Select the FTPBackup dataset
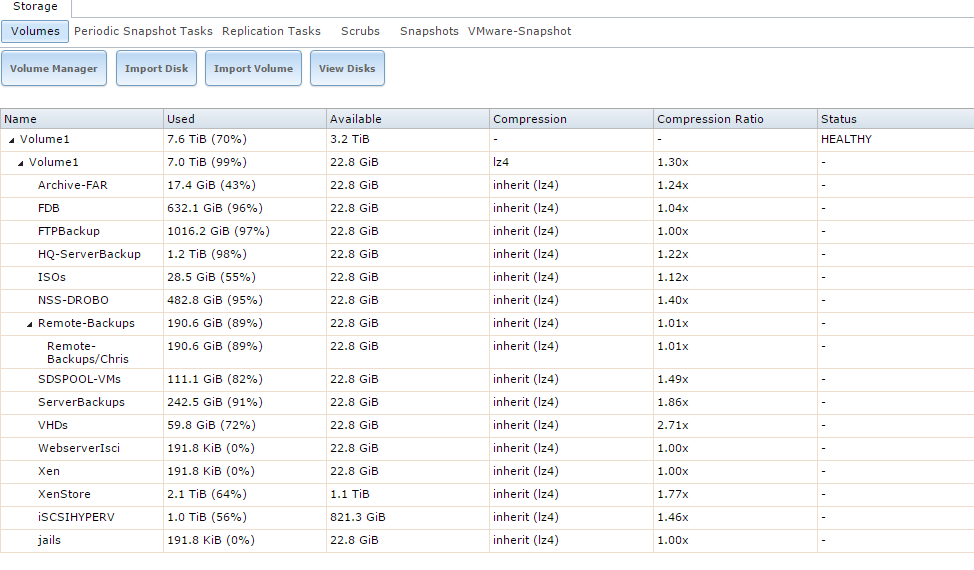 pos(69,231)
